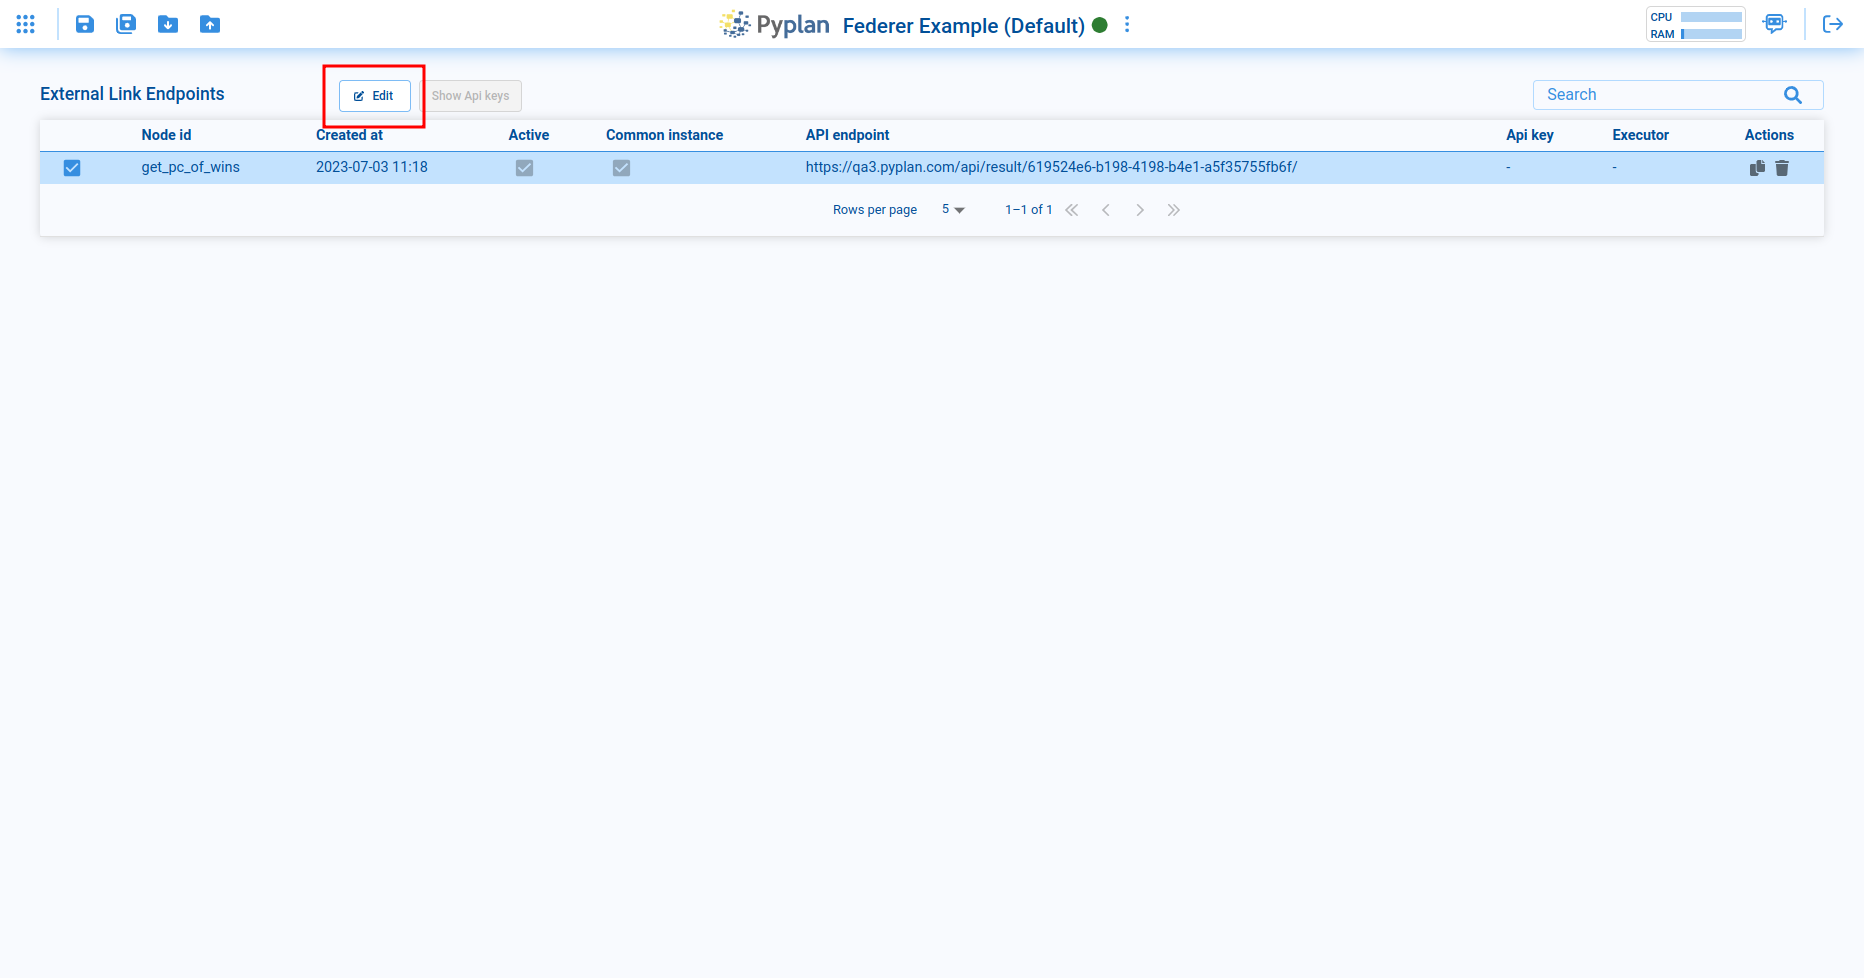Click the logout icon
The width and height of the screenshot is (1864, 978).
coord(1832,24)
